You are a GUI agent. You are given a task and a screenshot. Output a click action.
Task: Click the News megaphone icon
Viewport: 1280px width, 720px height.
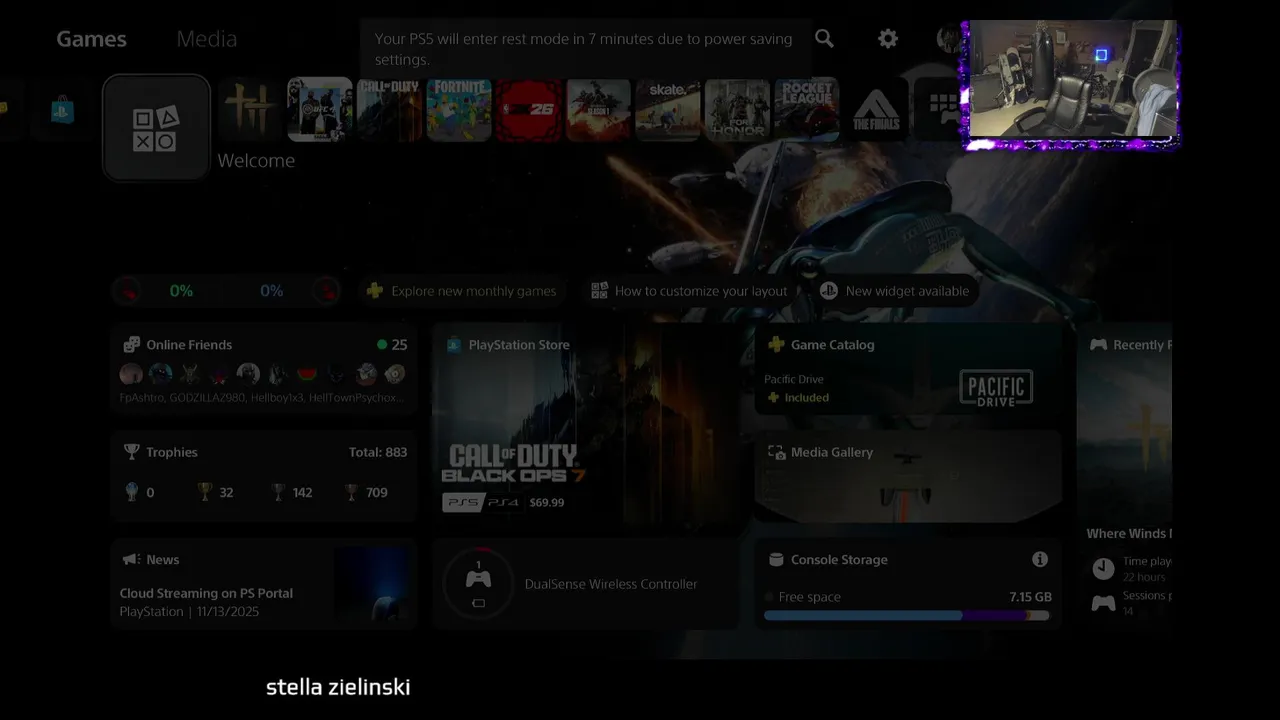[131, 560]
